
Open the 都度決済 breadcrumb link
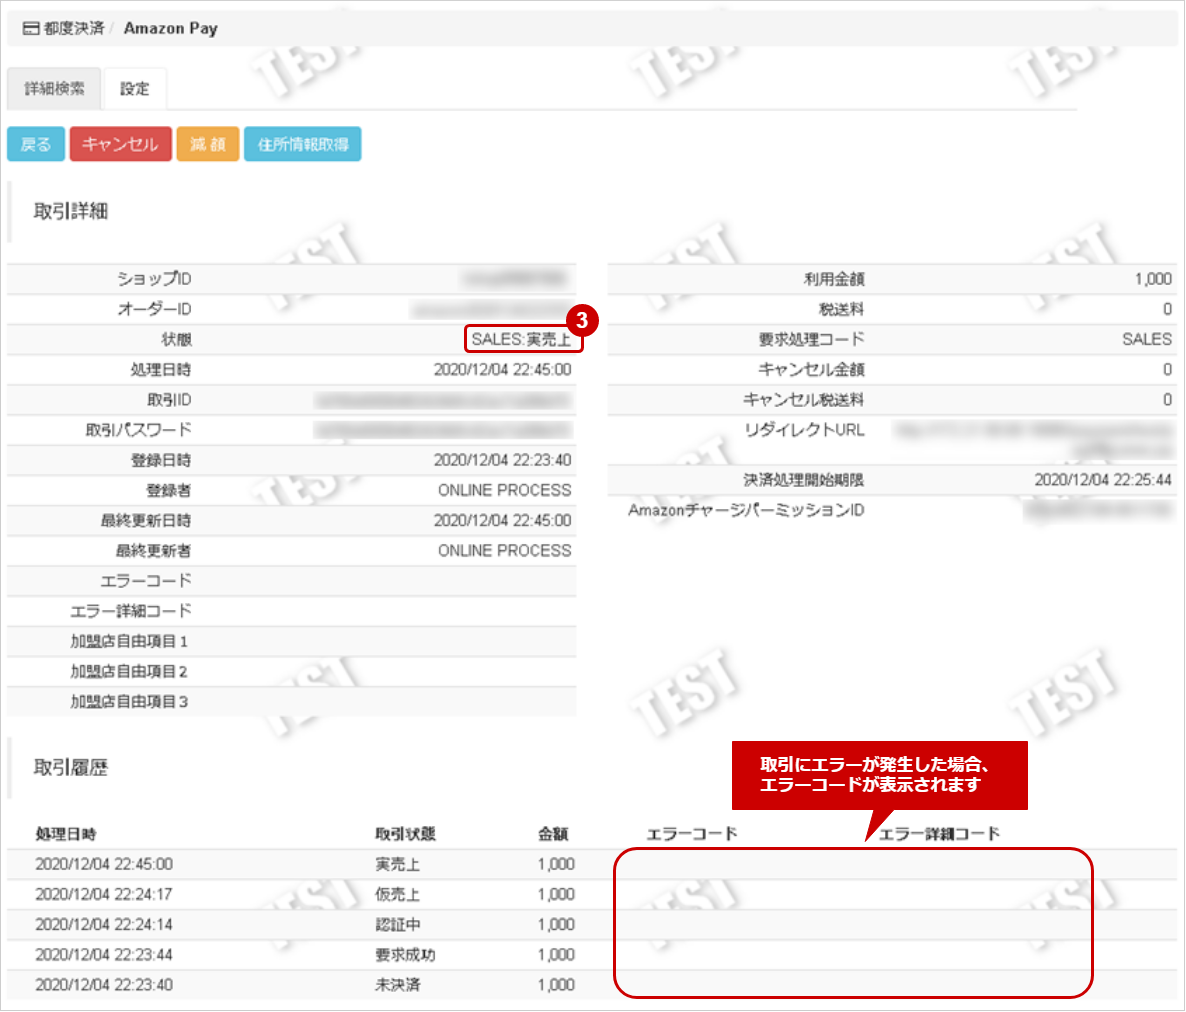(x=74, y=29)
